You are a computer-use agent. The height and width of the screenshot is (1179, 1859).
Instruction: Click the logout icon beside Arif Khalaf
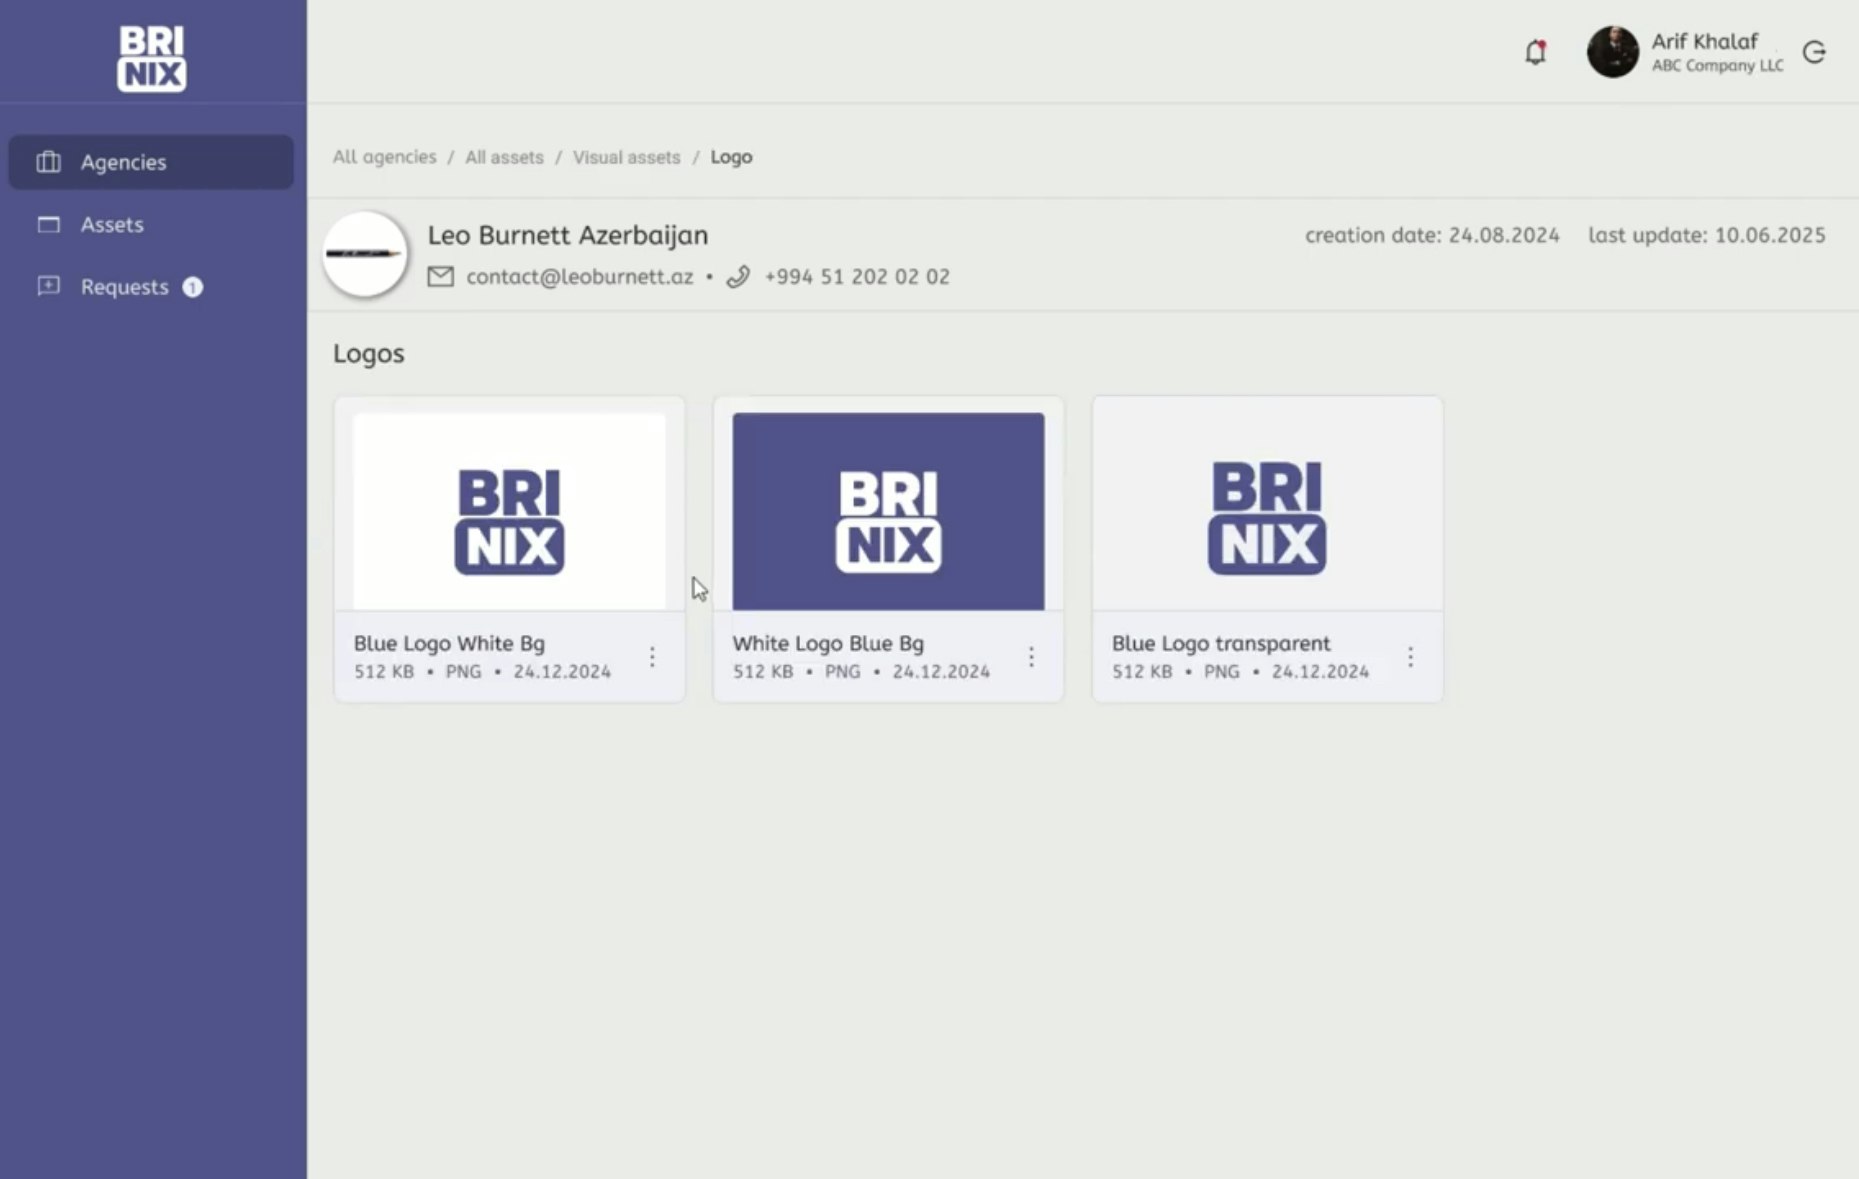pyautogui.click(x=1814, y=52)
